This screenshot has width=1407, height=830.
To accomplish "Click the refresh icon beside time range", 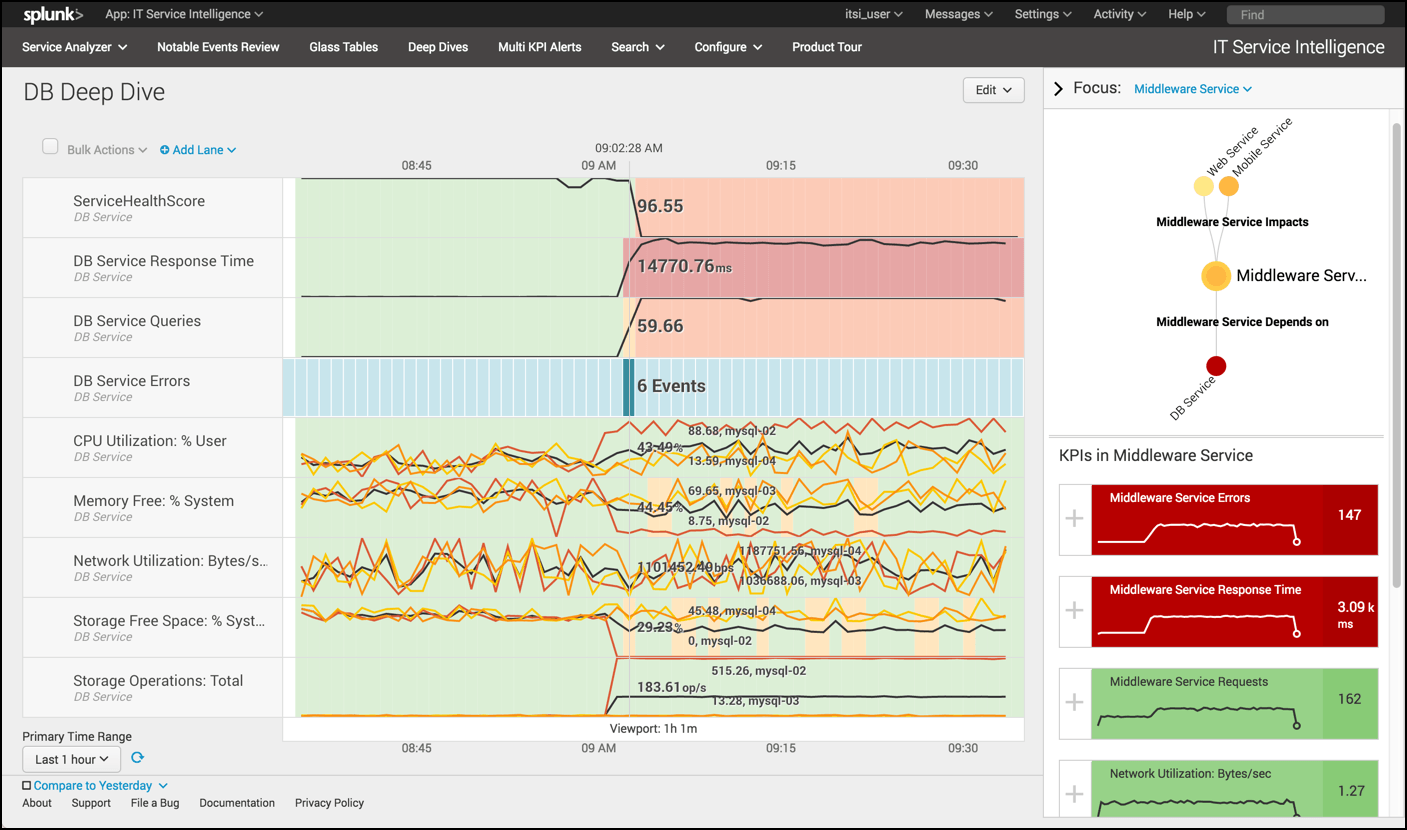I will coord(138,759).
